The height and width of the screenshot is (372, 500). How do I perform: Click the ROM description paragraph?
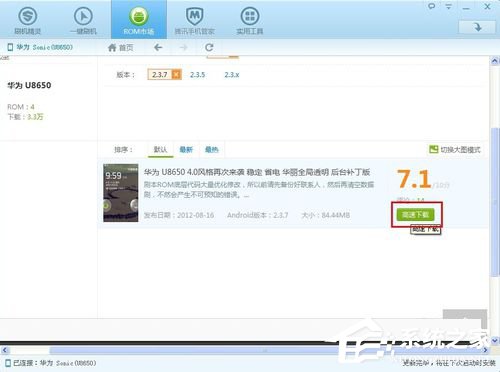coord(259,189)
